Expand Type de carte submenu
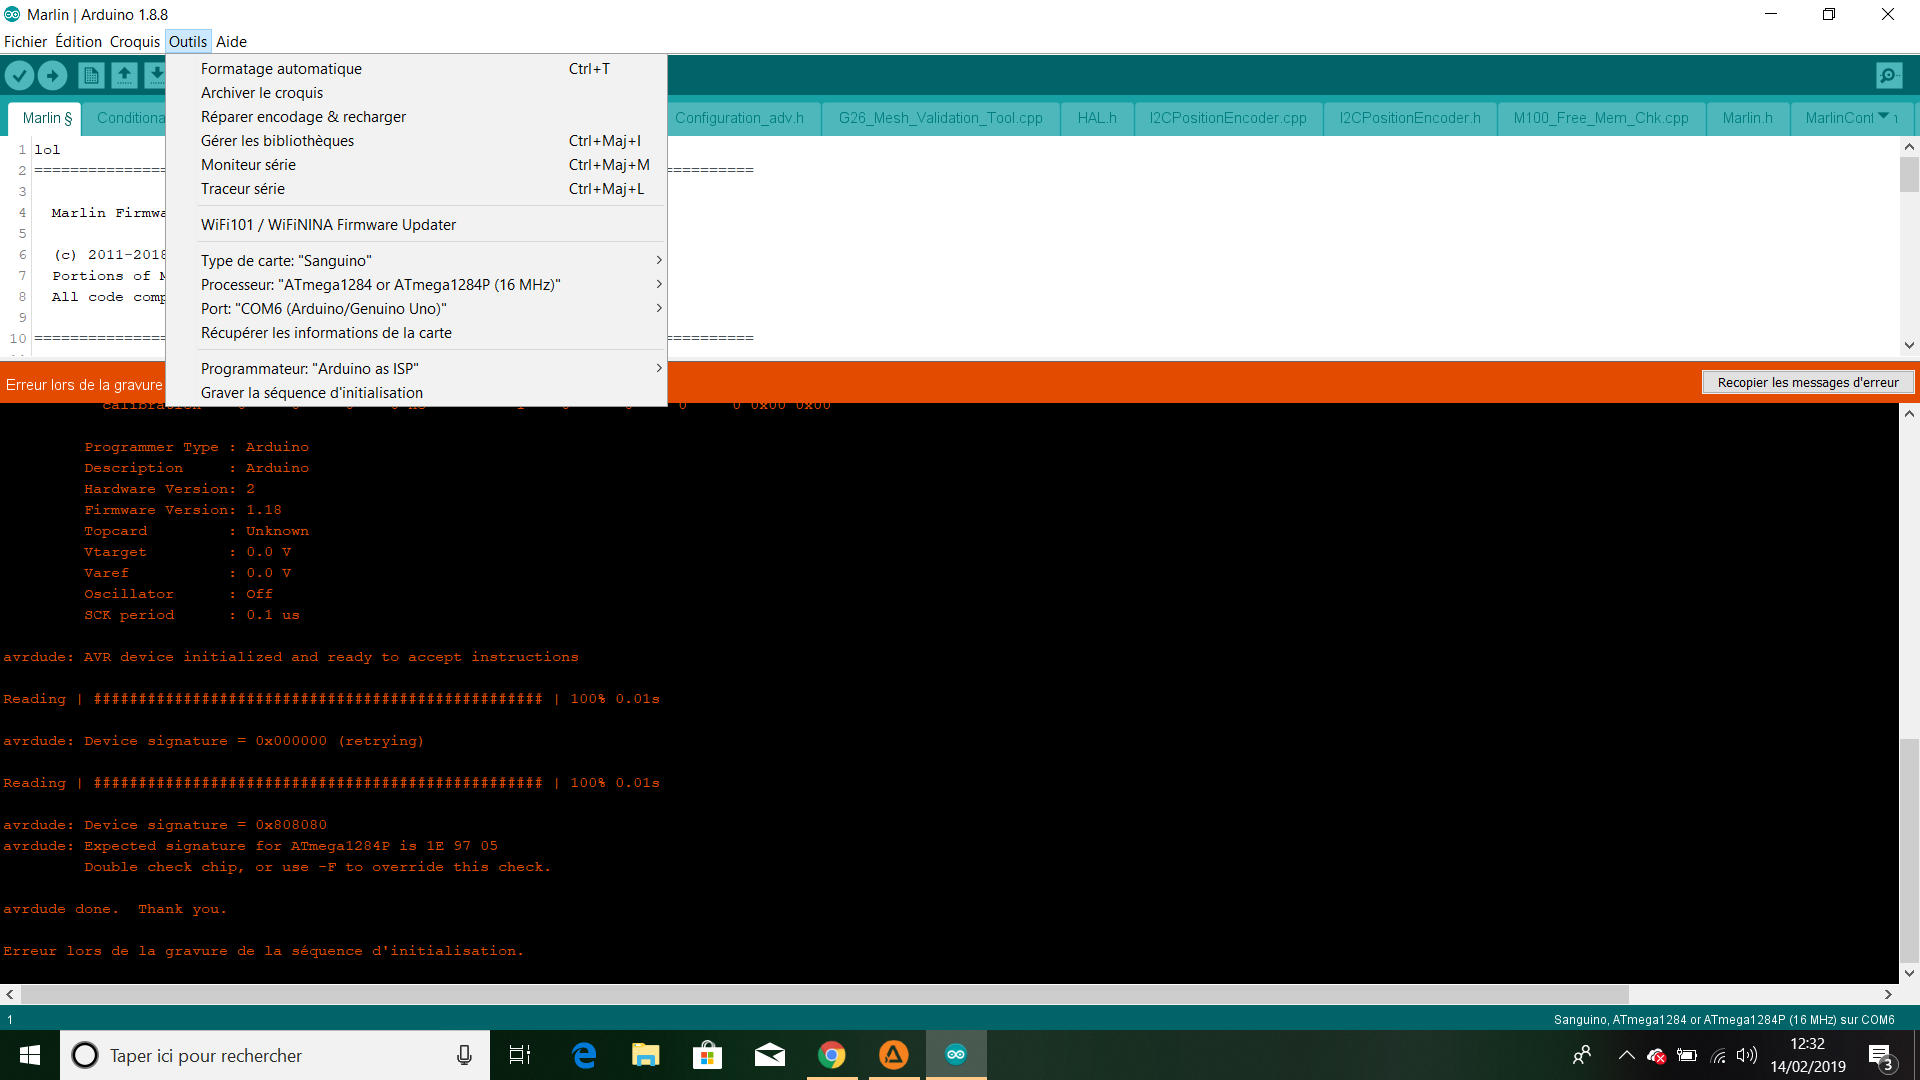This screenshot has width=1920, height=1080. (416, 261)
